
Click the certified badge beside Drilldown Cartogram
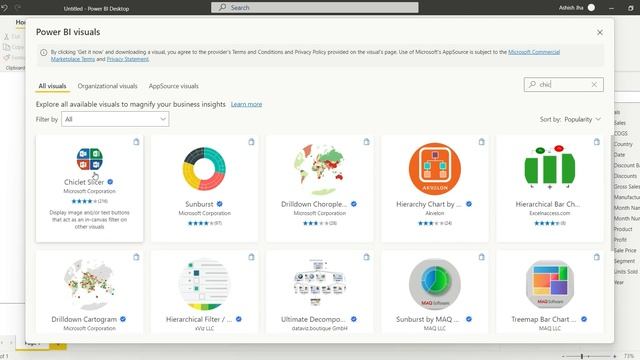tap(123, 319)
